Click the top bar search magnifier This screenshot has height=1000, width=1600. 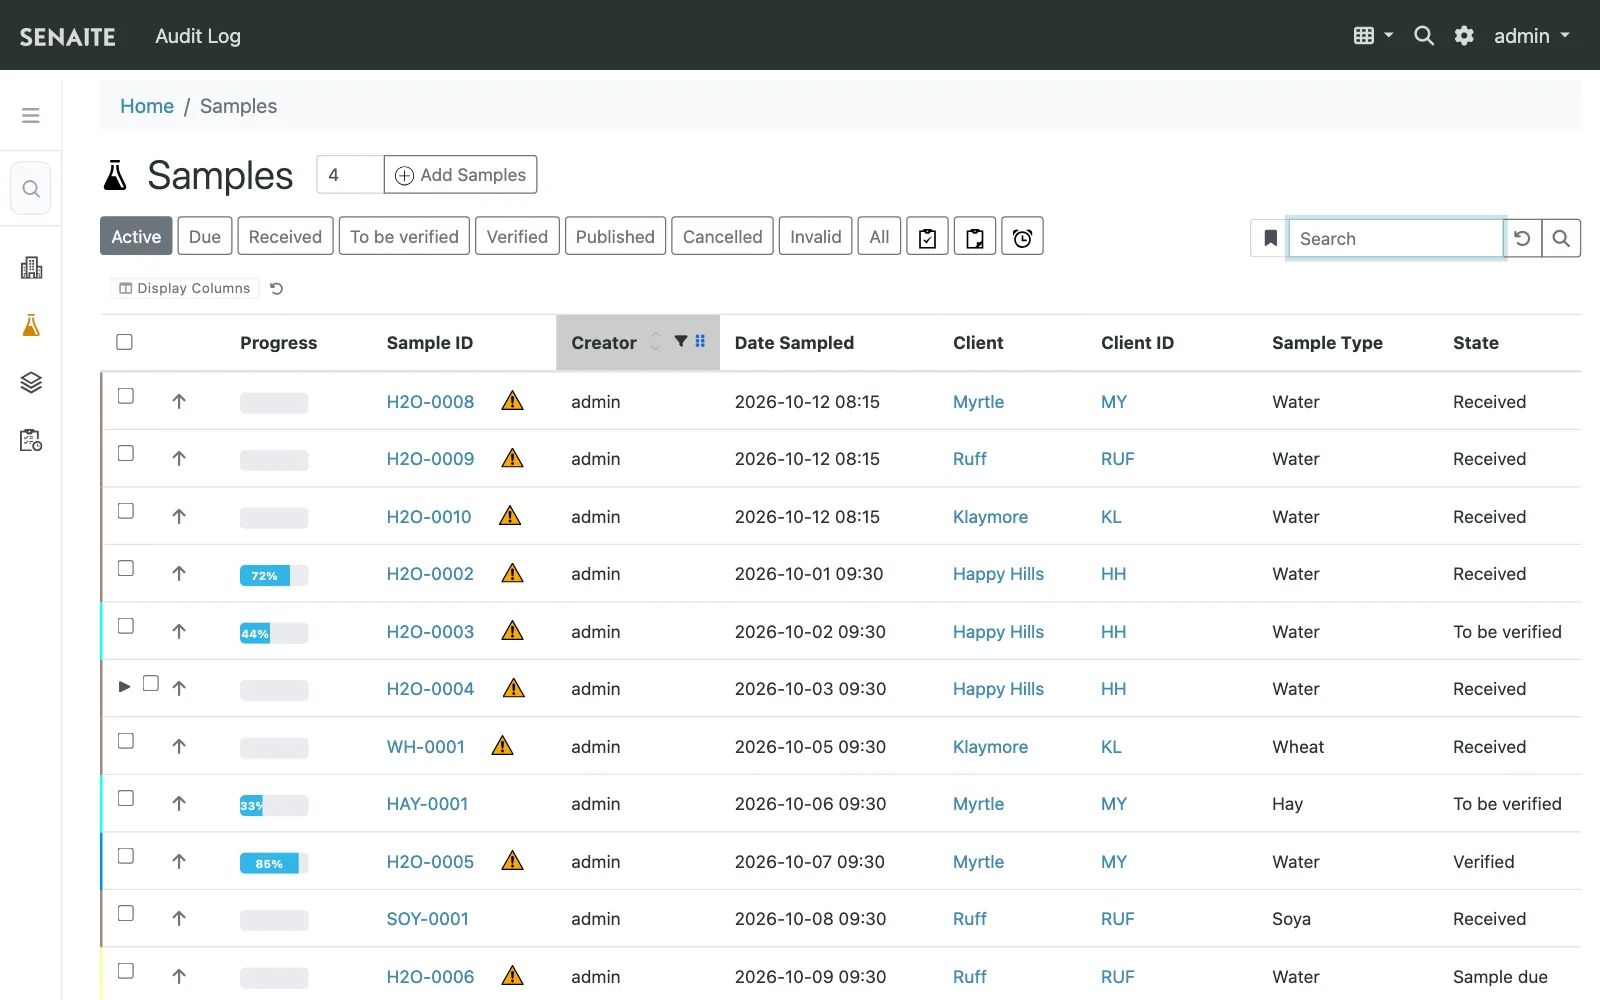pyautogui.click(x=1424, y=36)
